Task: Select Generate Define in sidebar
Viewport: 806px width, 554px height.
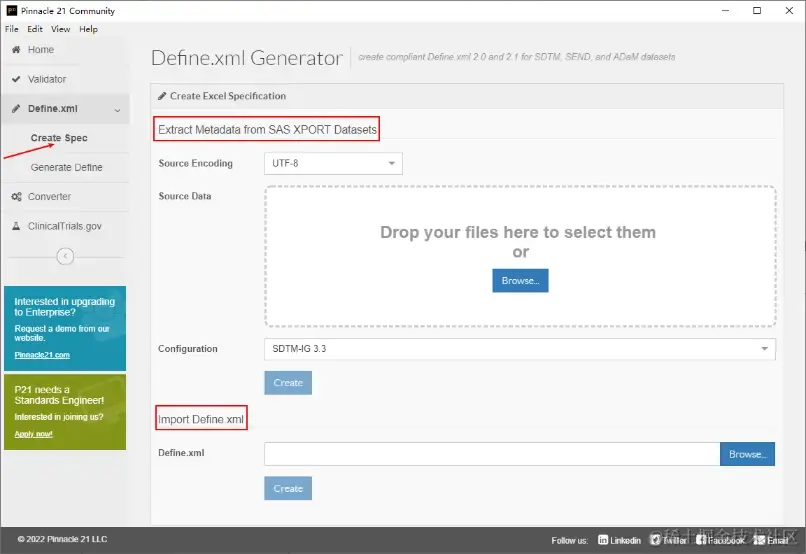Action: click(x=66, y=167)
